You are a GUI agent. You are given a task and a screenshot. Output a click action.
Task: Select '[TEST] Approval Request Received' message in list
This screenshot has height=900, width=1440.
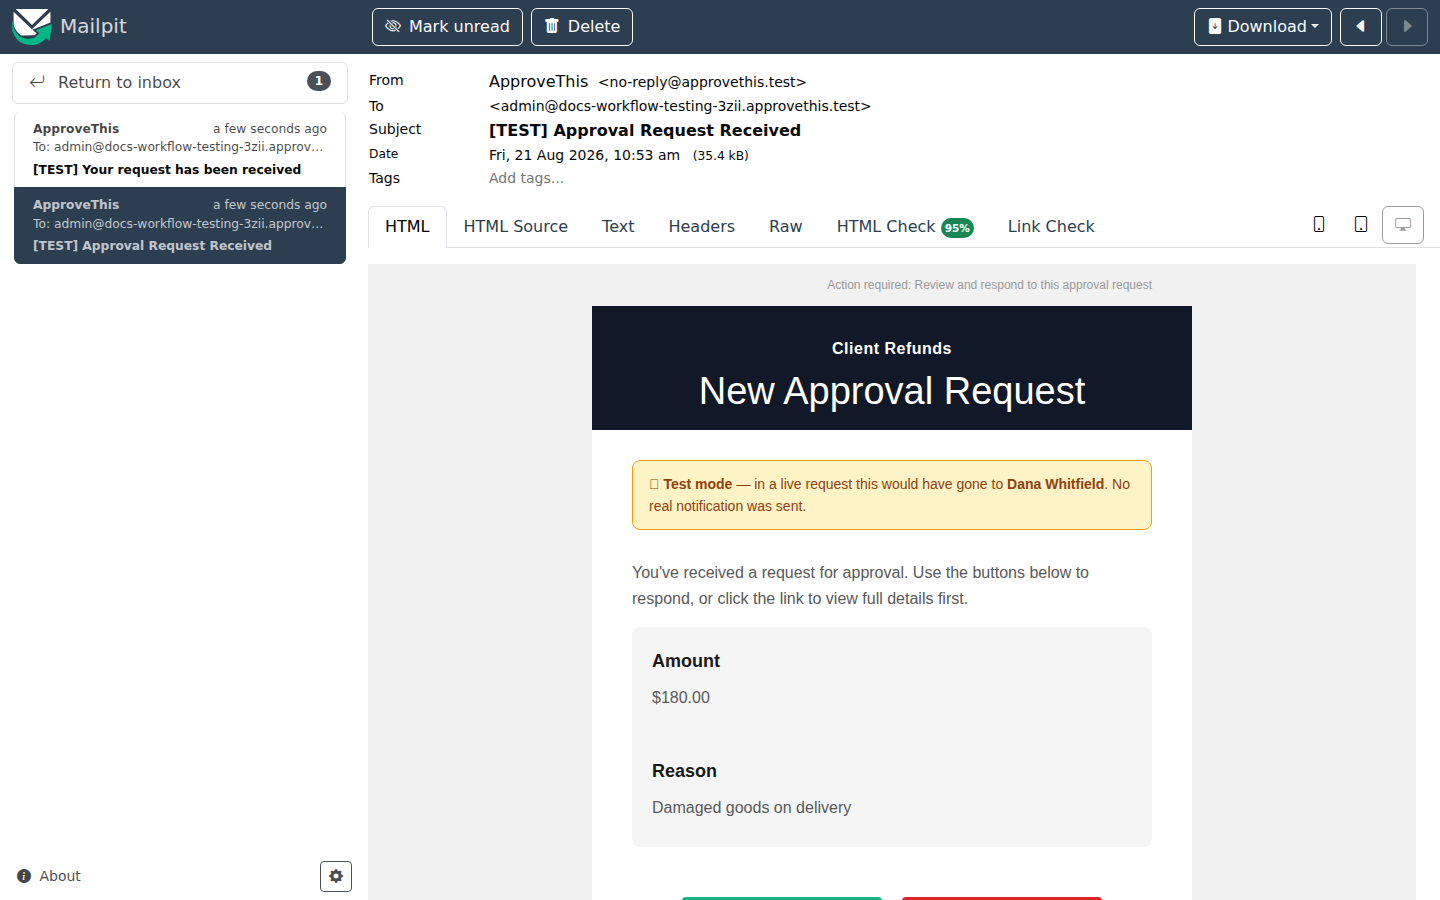(x=180, y=225)
